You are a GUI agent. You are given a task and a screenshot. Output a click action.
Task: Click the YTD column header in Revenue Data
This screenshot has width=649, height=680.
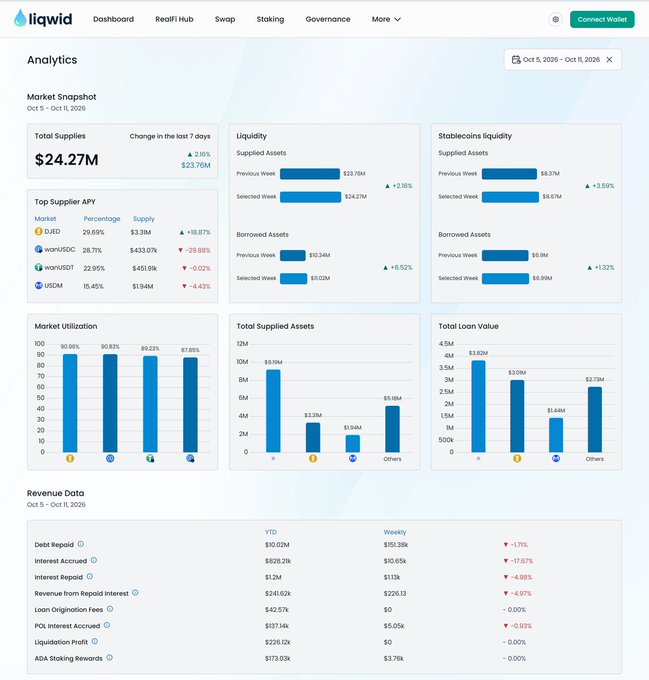[271, 532]
